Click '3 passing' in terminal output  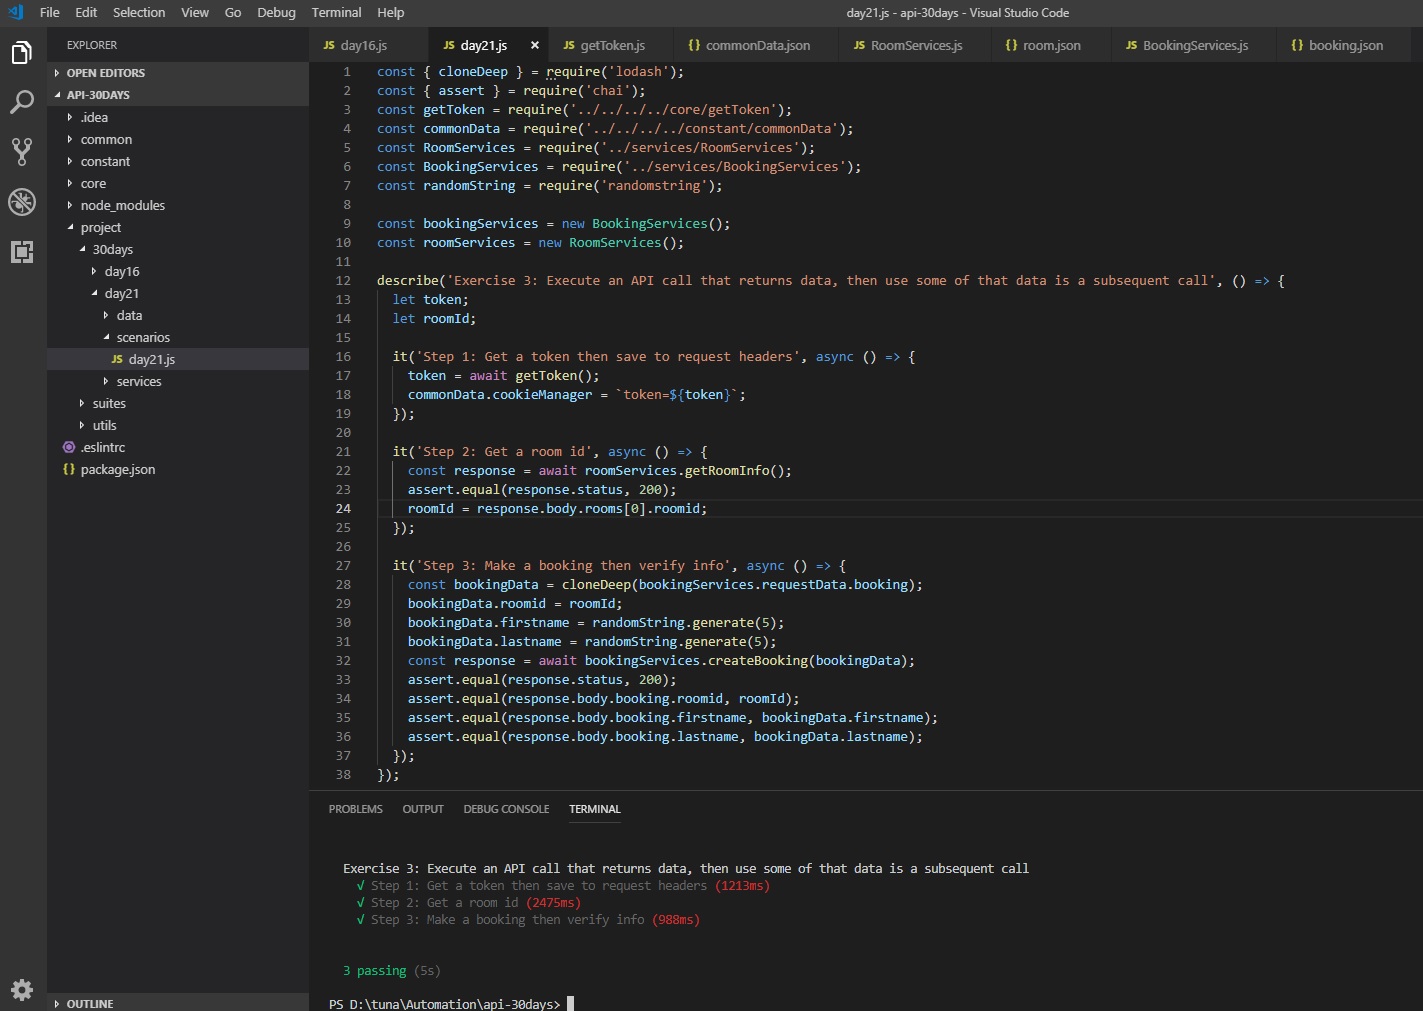coord(375,970)
